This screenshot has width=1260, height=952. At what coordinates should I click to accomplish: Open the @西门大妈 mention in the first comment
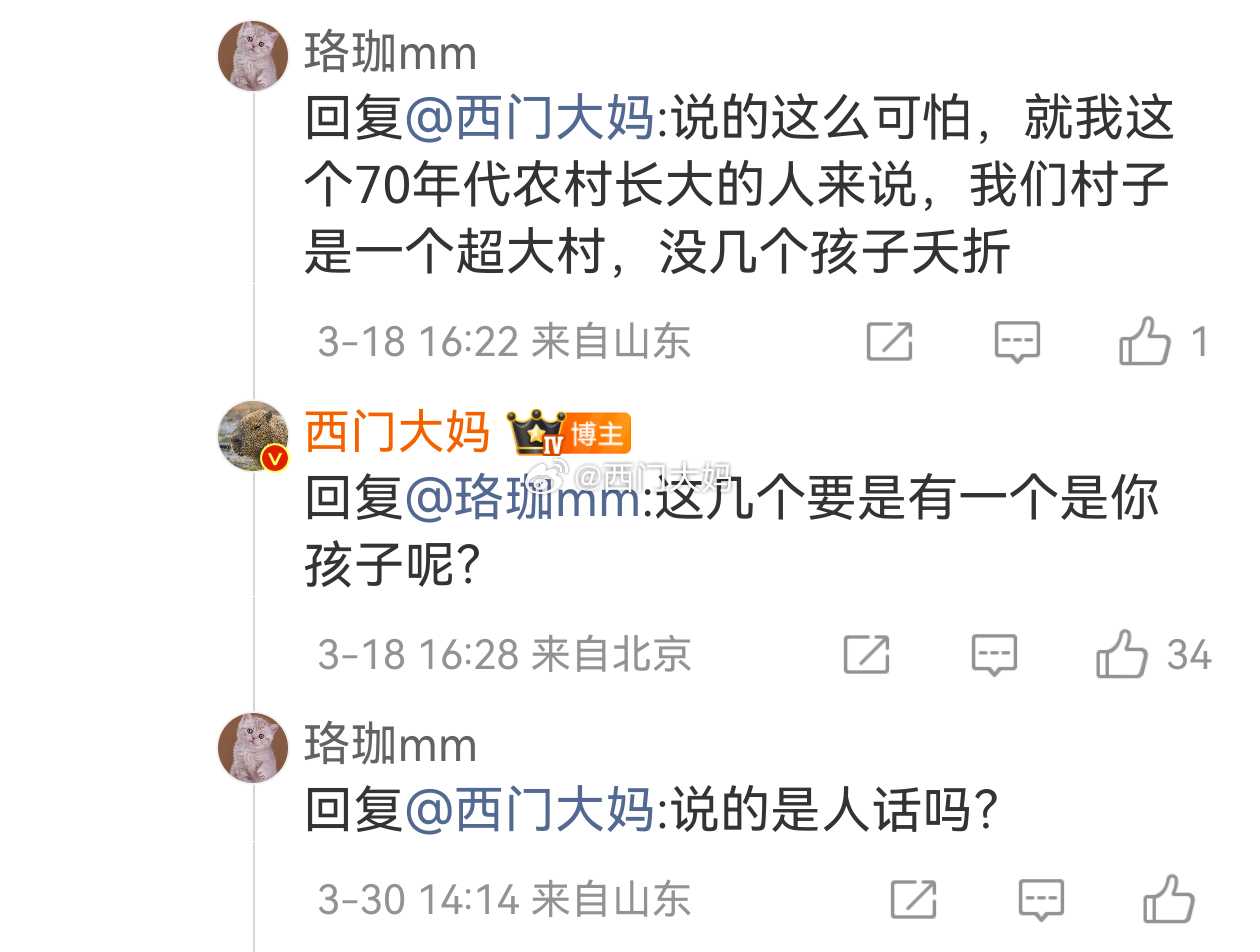(x=530, y=117)
